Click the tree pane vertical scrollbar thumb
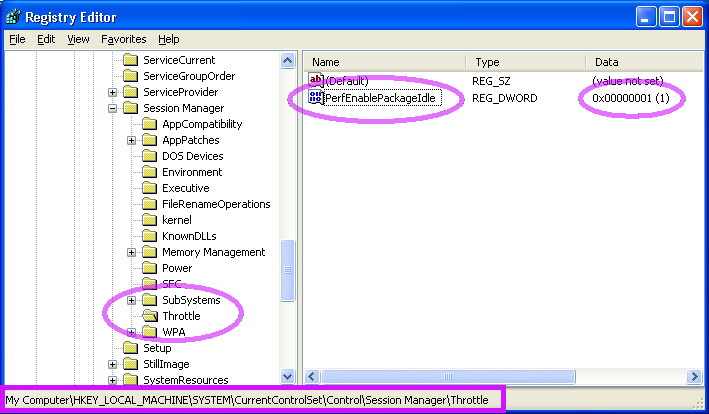 click(x=288, y=271)
